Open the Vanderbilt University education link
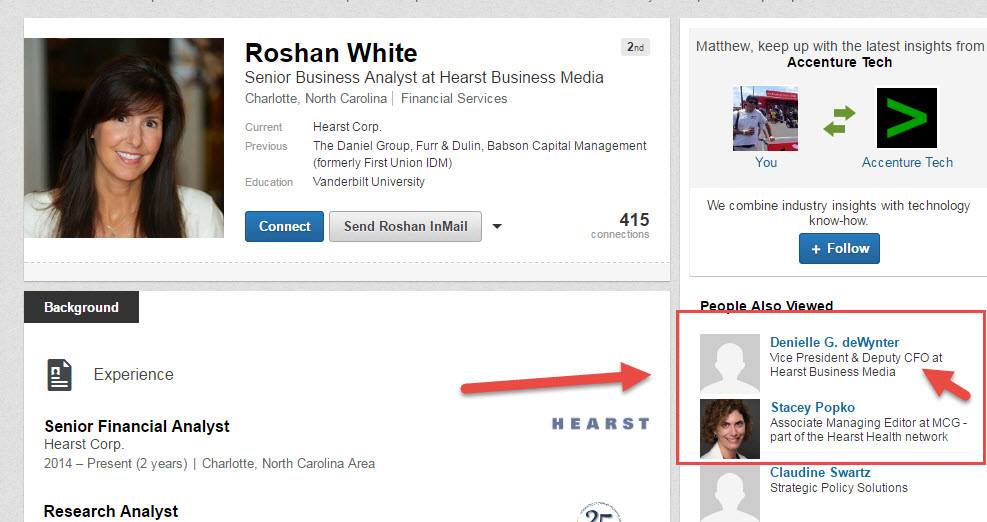The height and width of the screenshot is (522, 987). 368,182
